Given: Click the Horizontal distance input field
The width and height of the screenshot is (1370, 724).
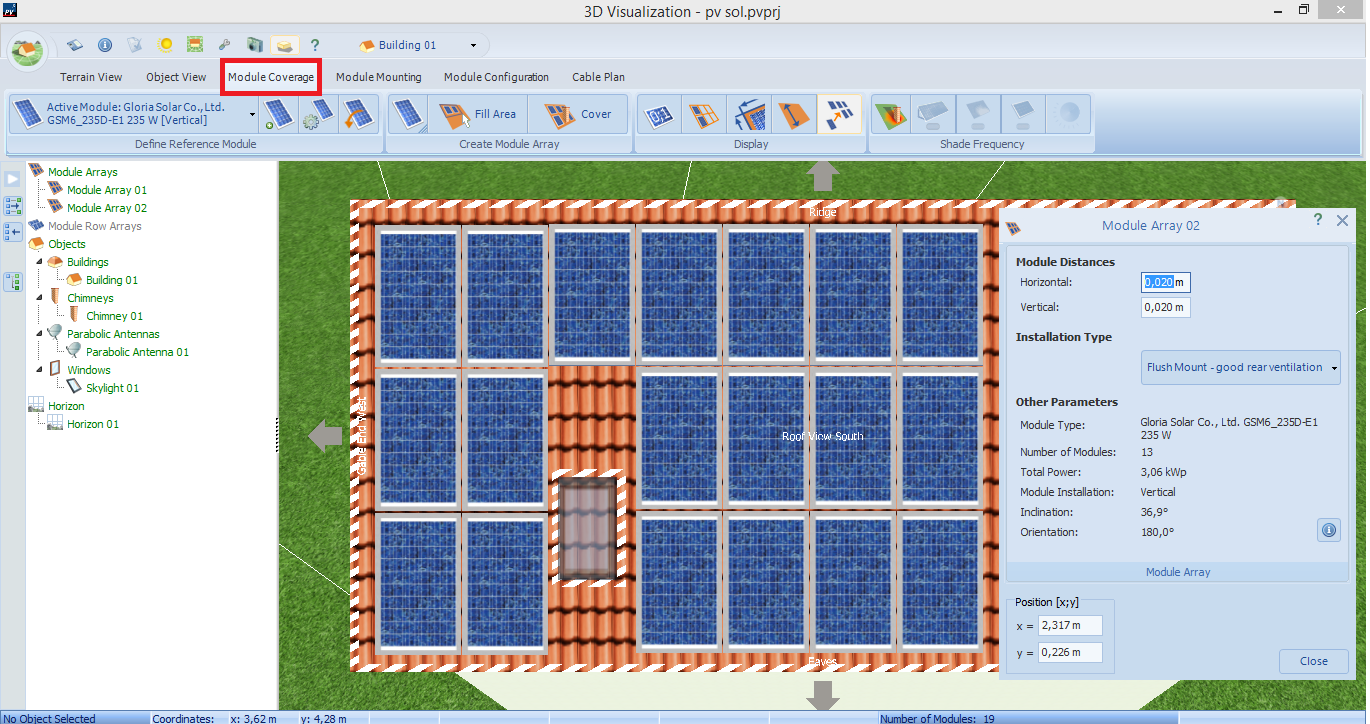Looking at the screenshot, I should click(x=1166, y=282).
